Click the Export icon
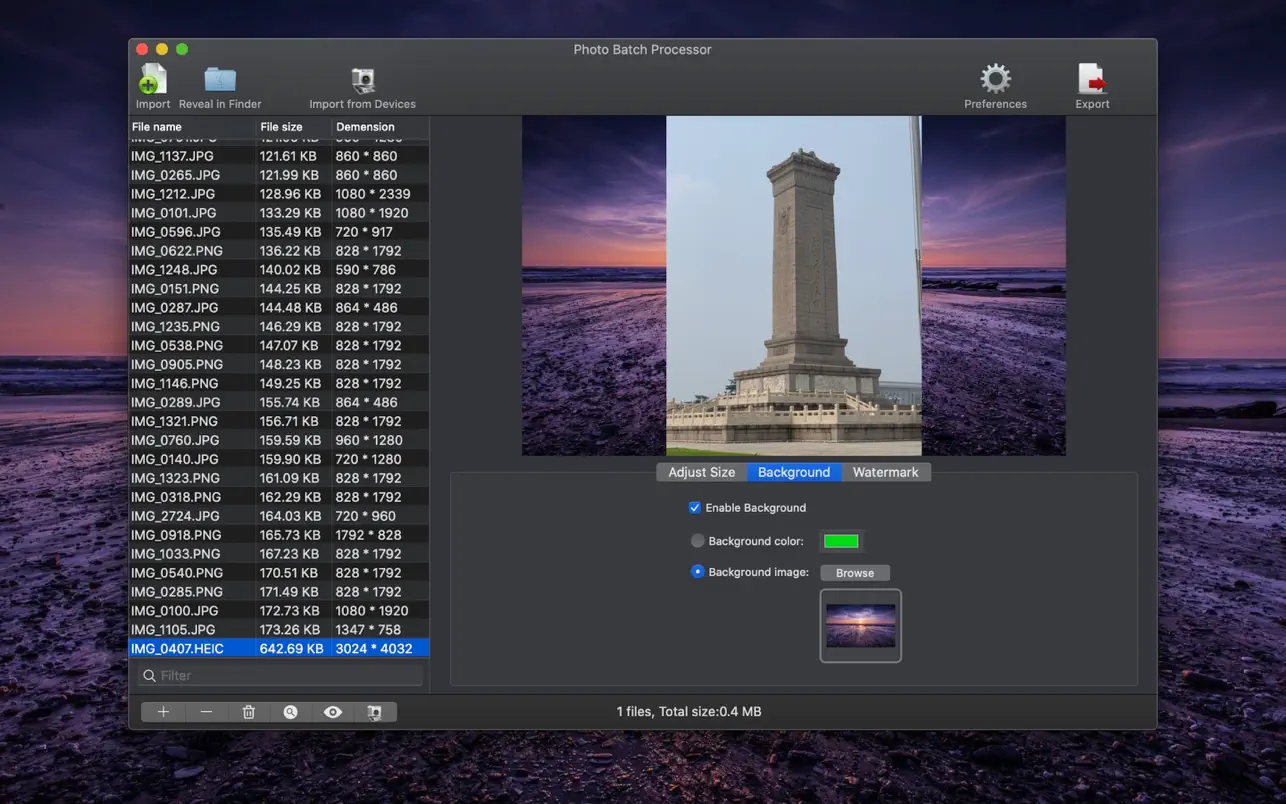The height and width of the screenshot is (804, 1286). [1092, 80]
